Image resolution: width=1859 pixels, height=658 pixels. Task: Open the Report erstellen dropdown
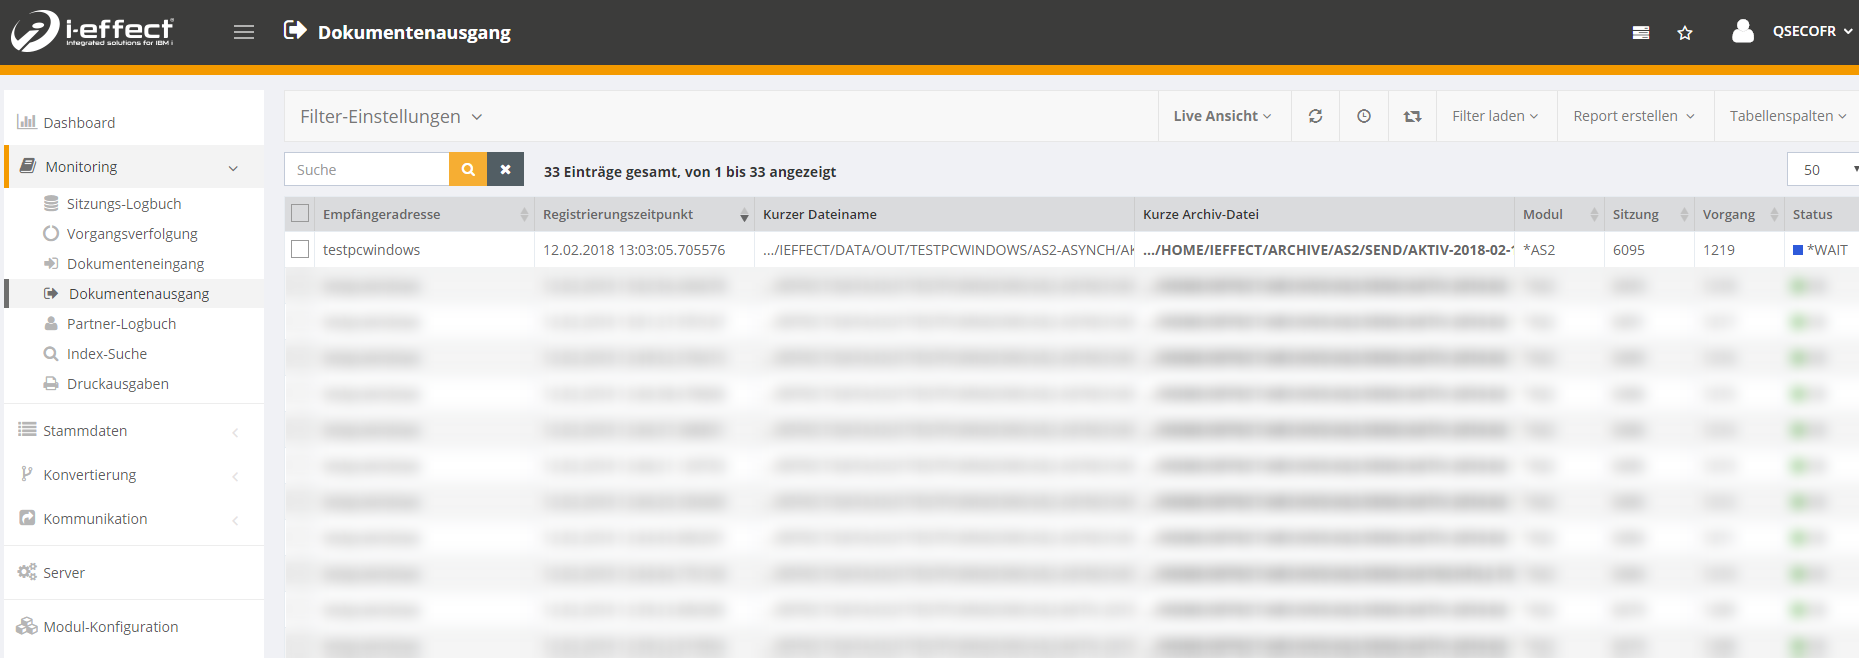coord(1633,116)
